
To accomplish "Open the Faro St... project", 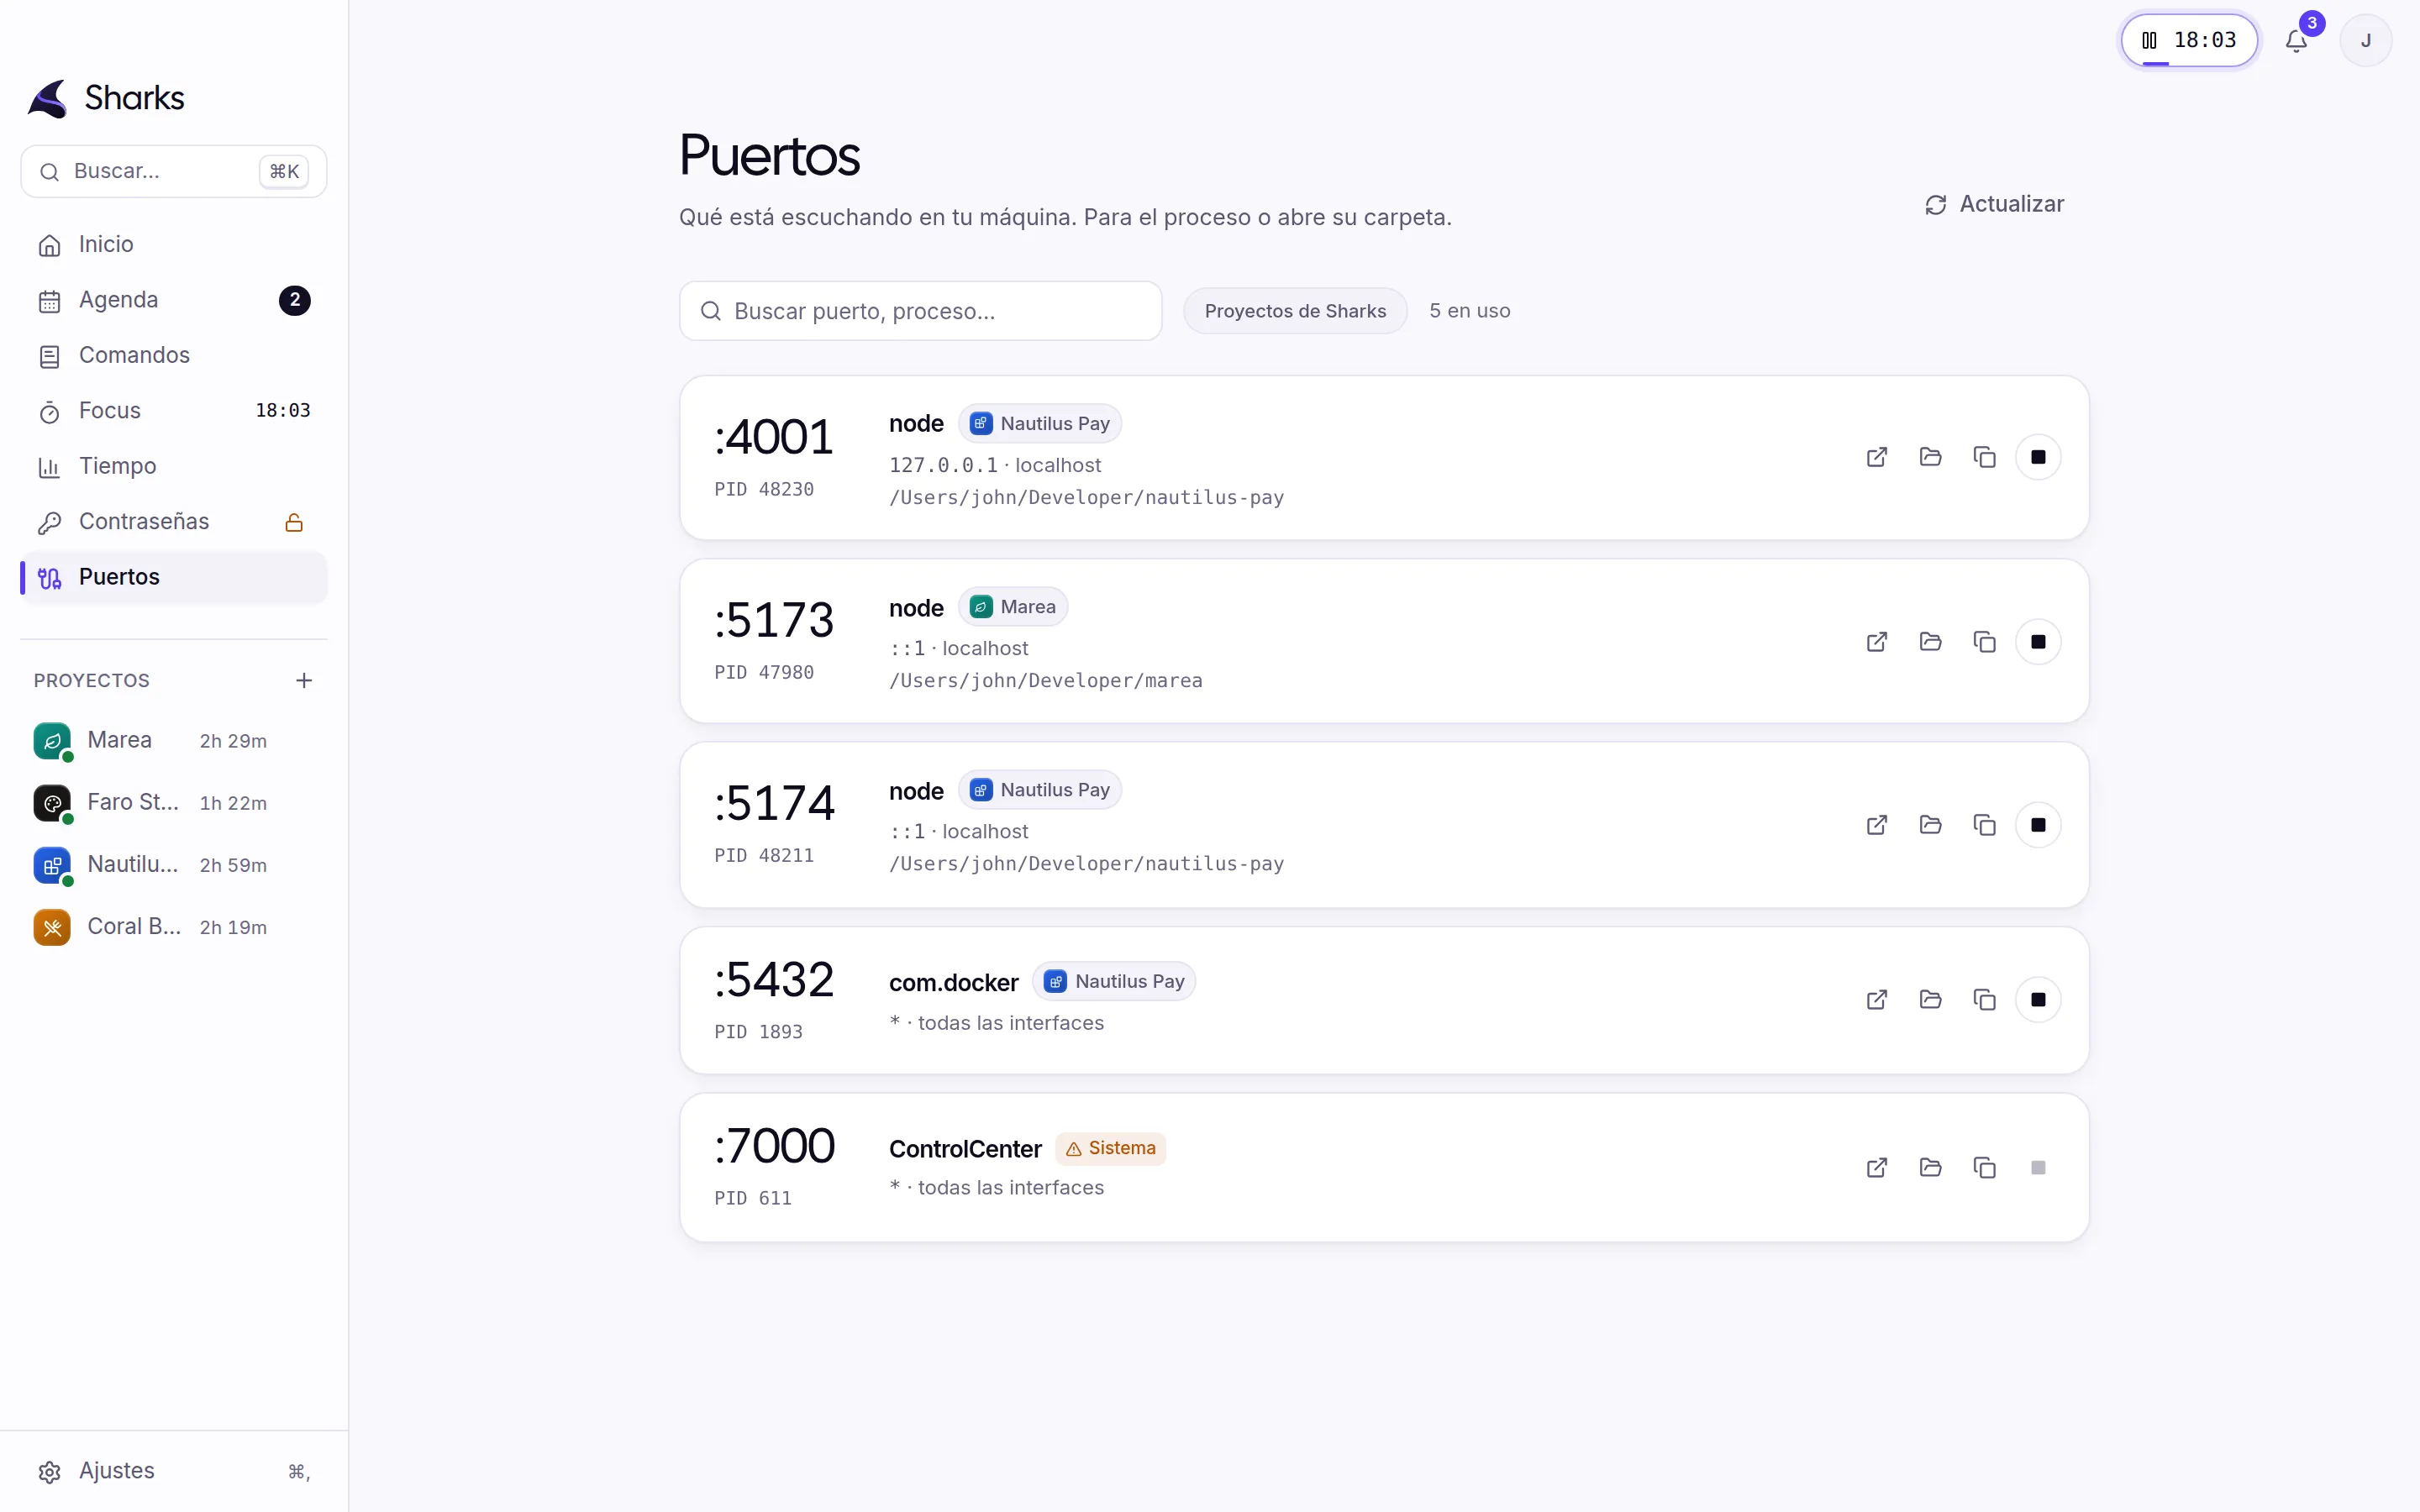I will click(x=174, y=803).
